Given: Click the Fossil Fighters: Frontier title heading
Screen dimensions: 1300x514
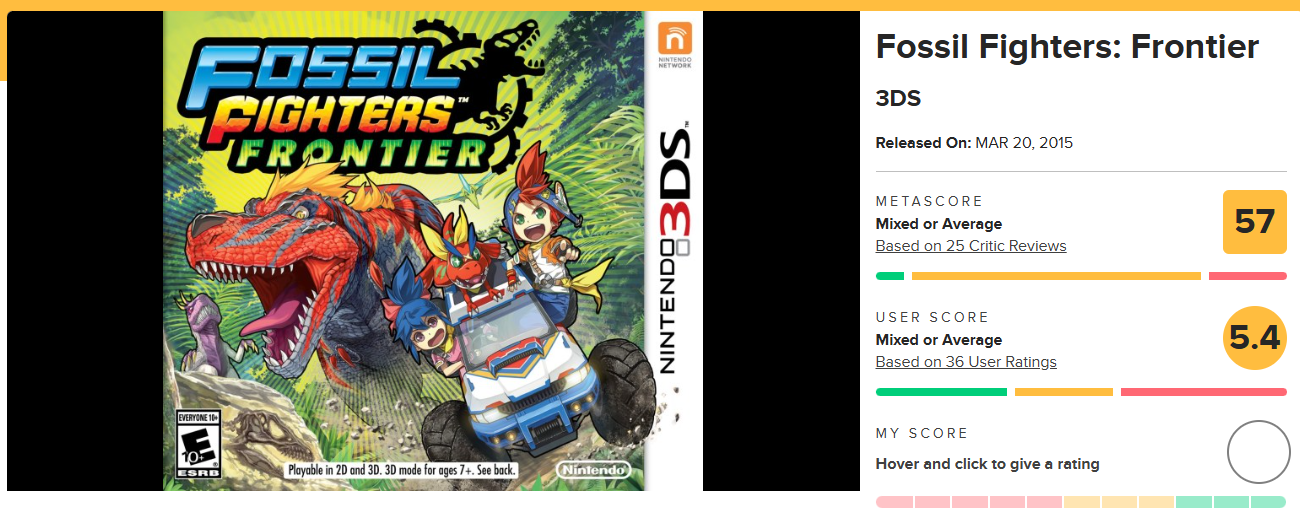Looking at the screenshot, I should [x=1067, y=46].
